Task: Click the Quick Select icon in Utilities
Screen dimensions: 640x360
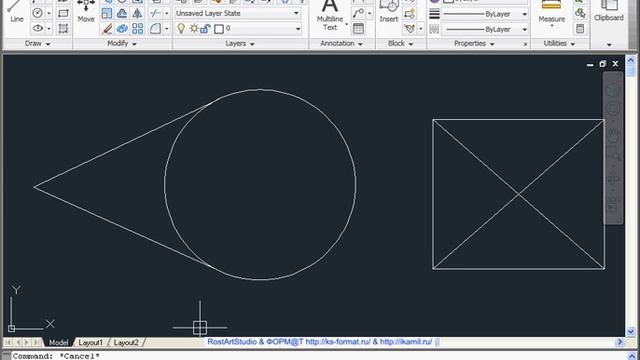Action: point(580,13)
